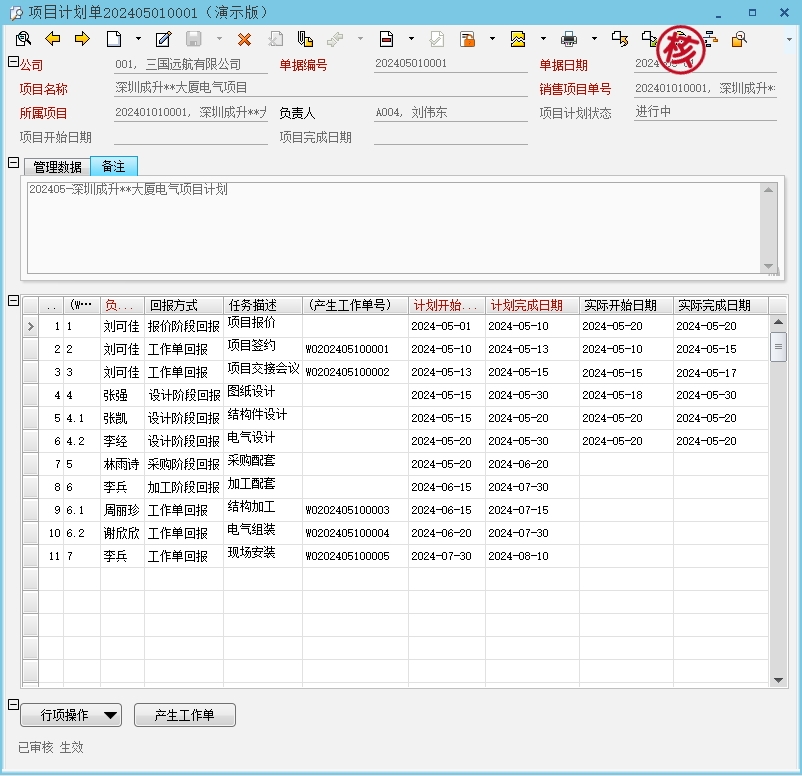The height and width of the screenshot is (776, 802).
Task: Open dropdown arrow beside picture icon
Action: pos(543,39)
